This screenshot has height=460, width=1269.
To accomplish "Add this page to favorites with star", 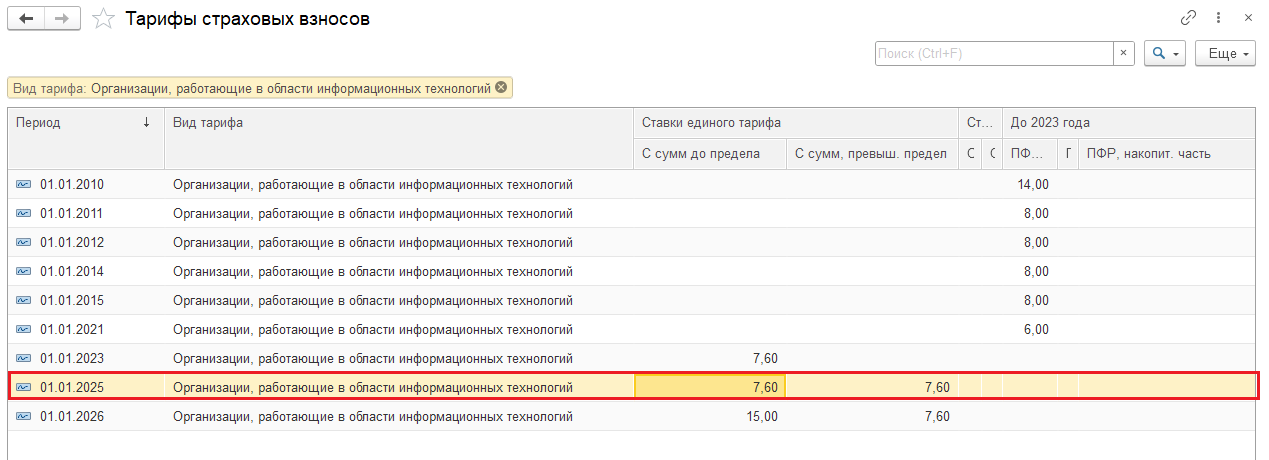I will 102,19.
